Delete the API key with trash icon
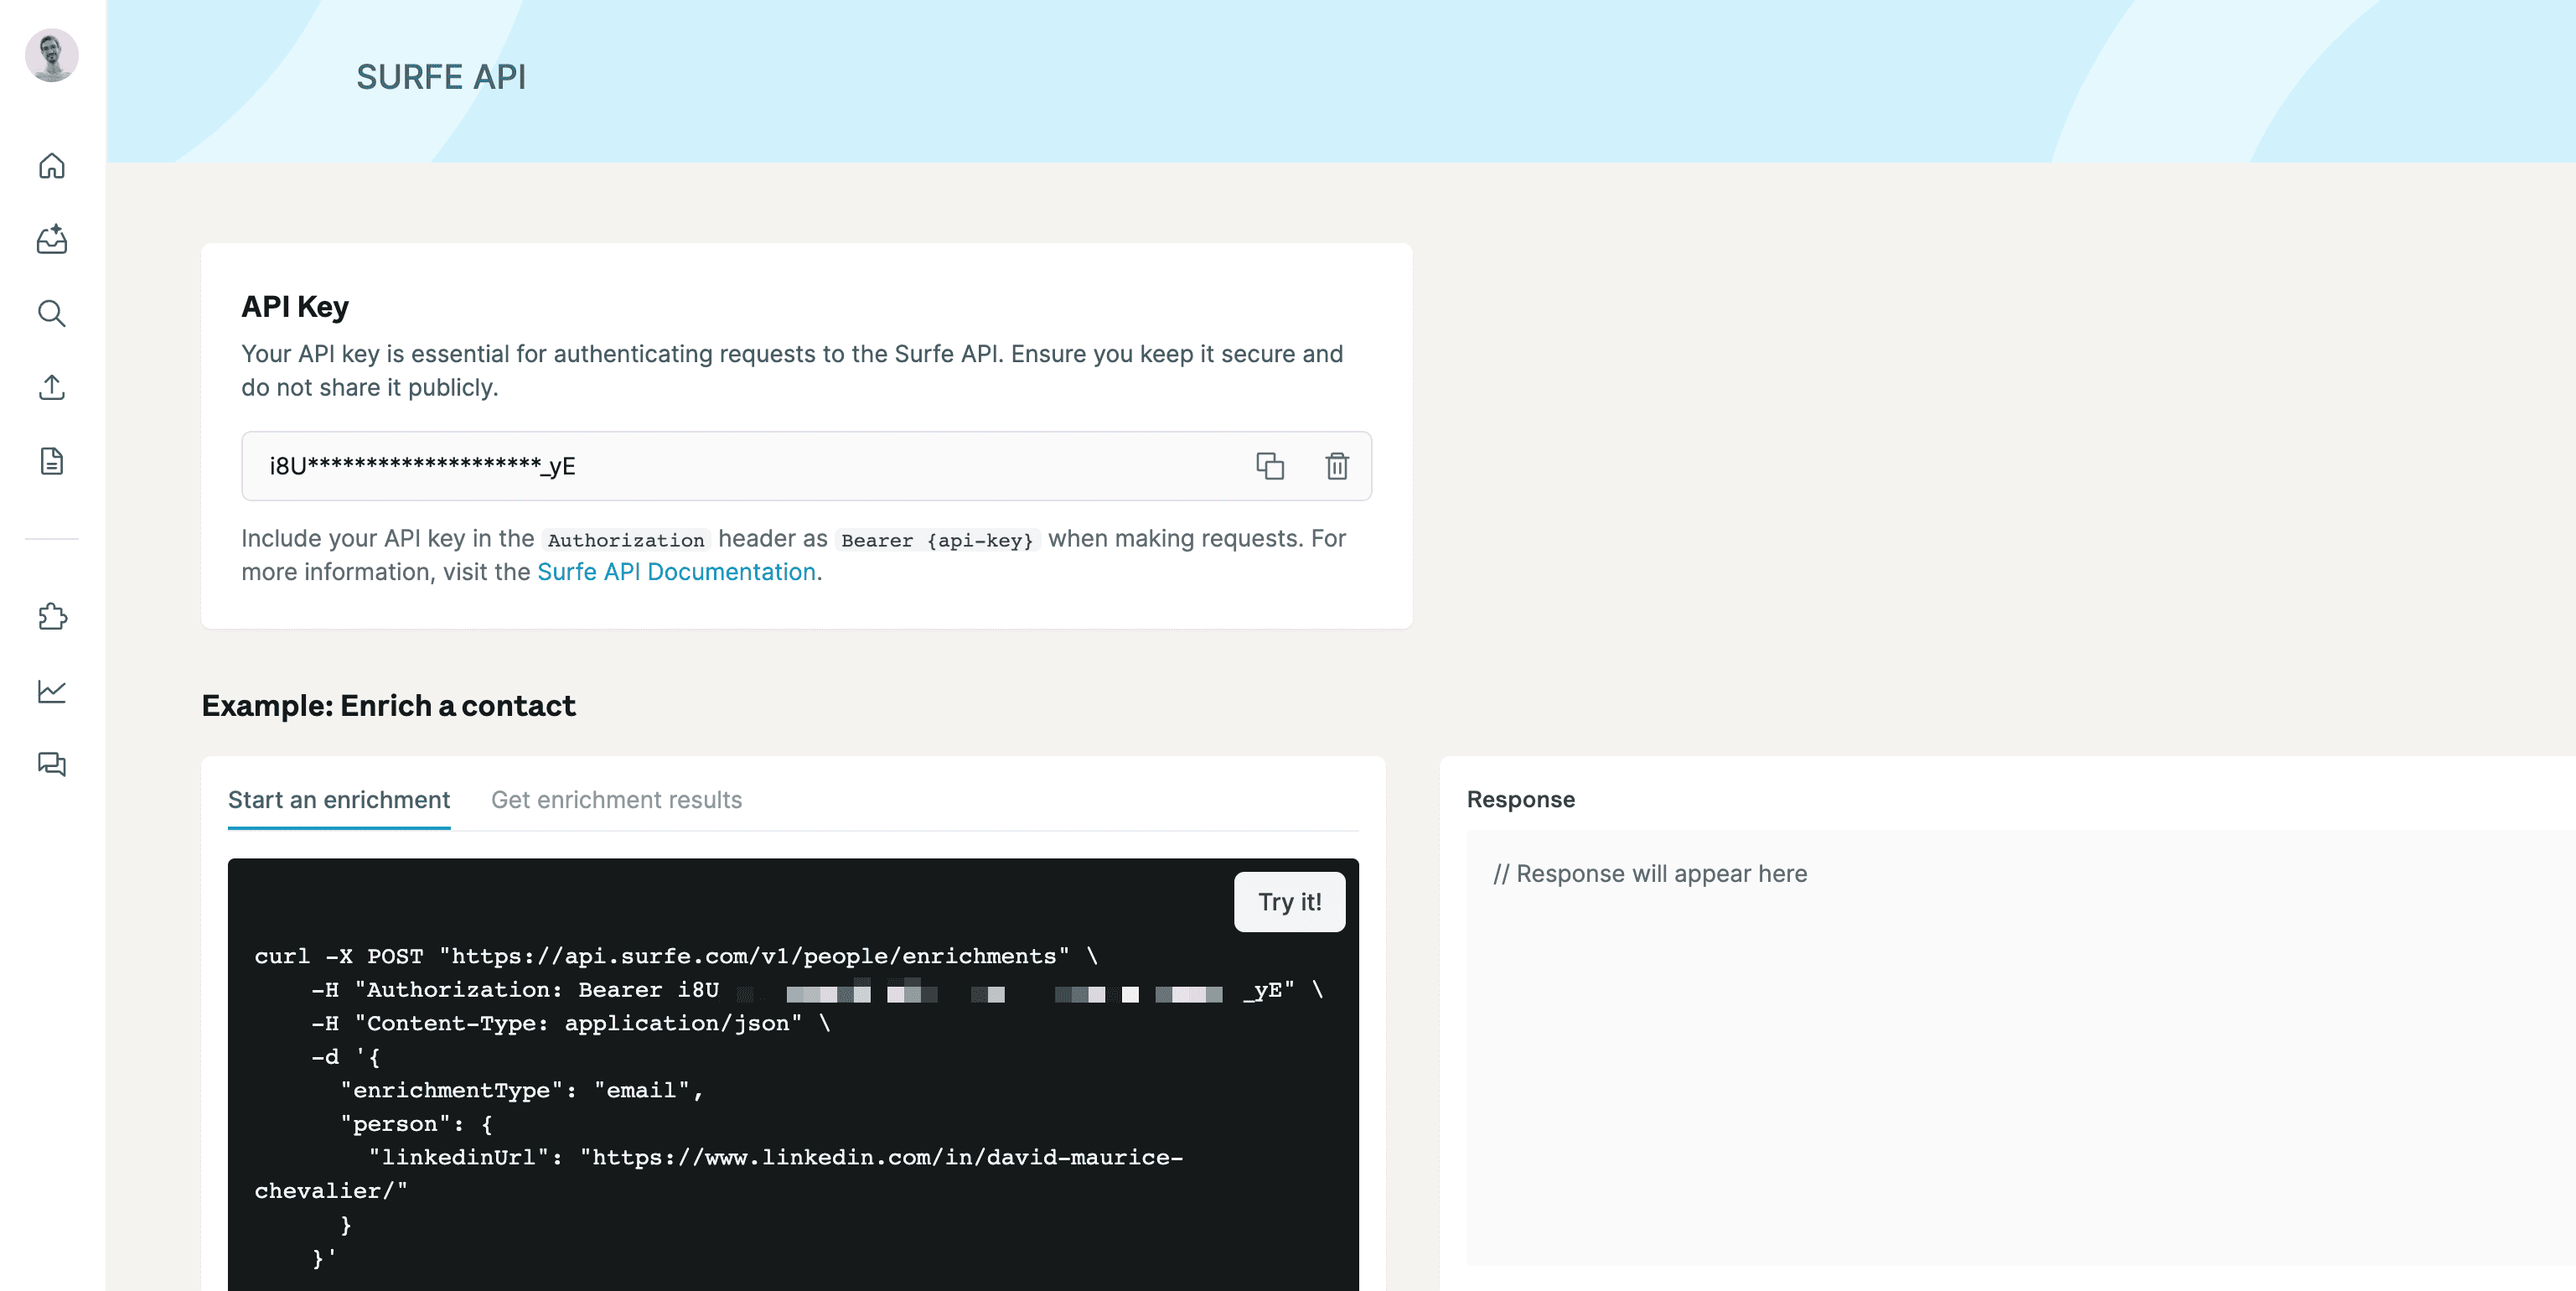The width and height of the screenshot is (2576, 1291). (1337, 466)
